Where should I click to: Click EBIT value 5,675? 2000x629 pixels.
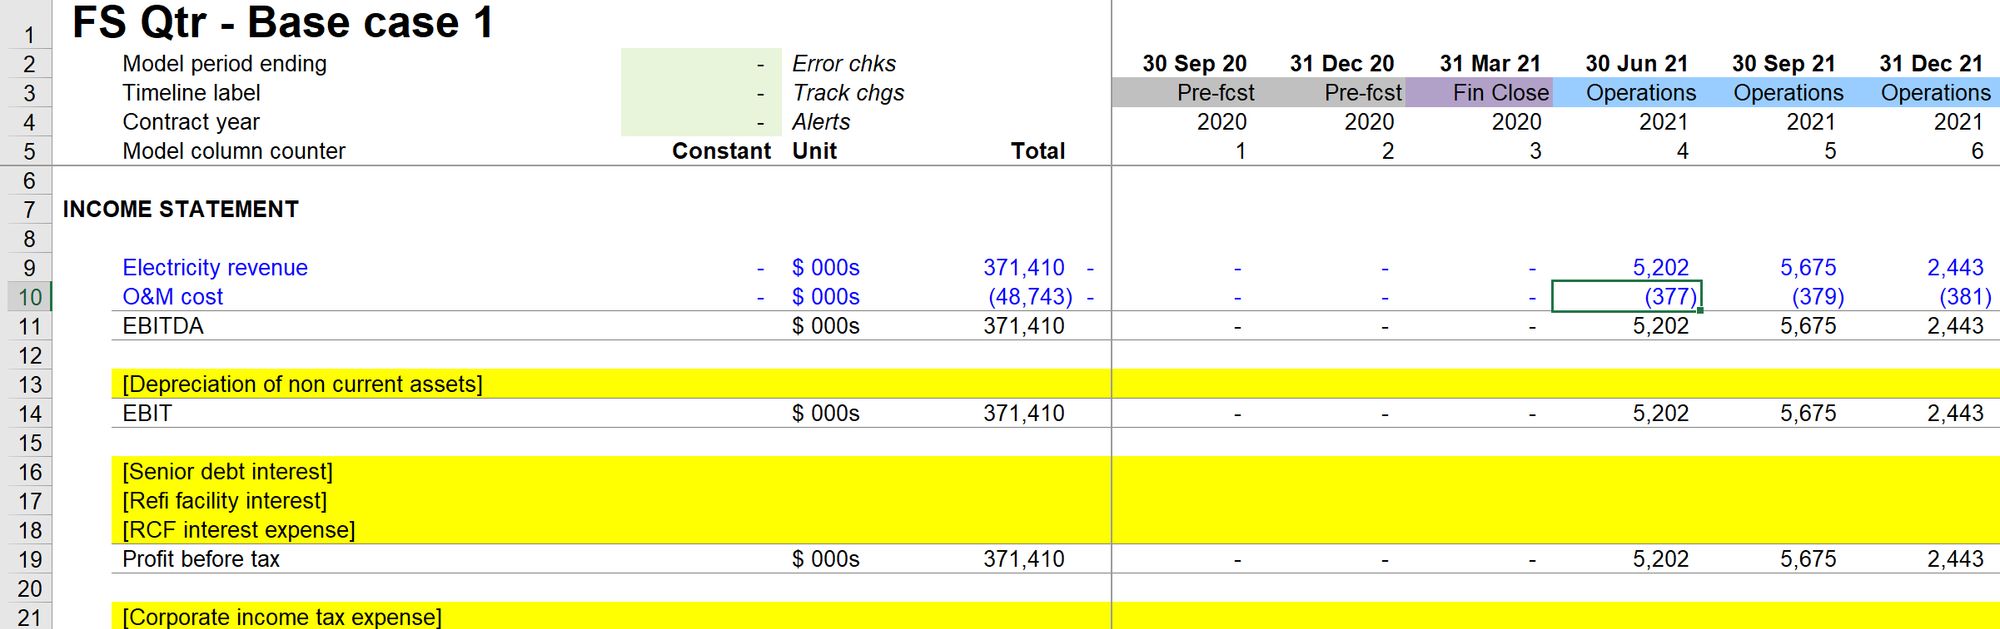1807,414
